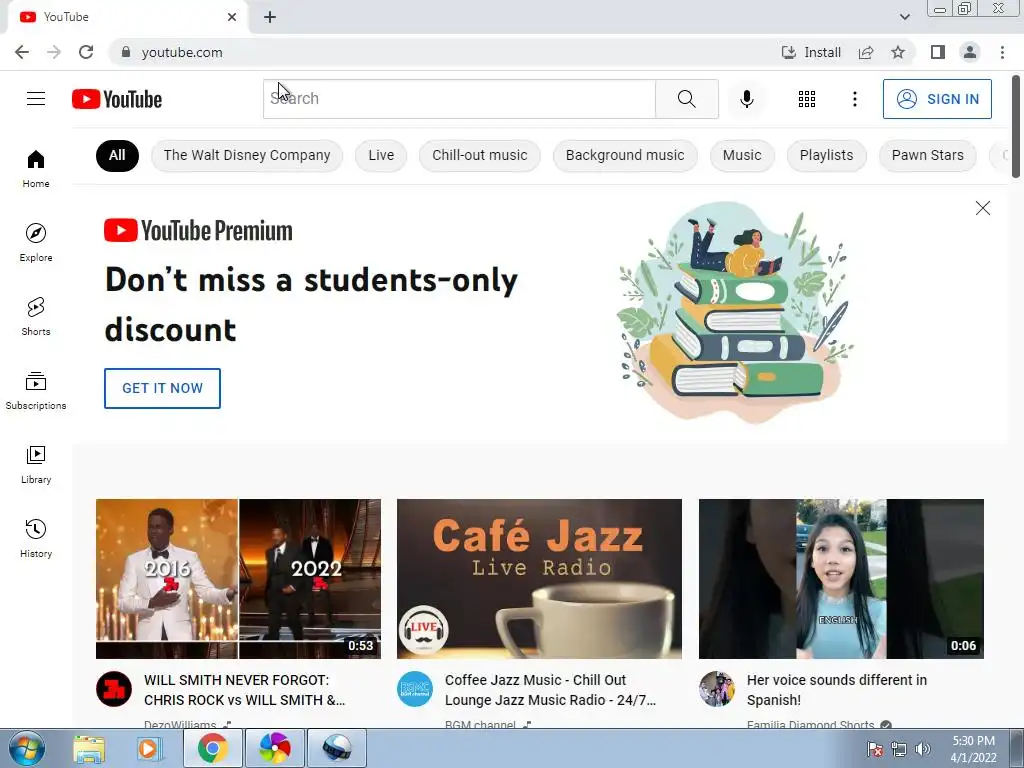Select the All filter chip
Viewport: 1024px width, 768px height.
click(x=117, y=155)
